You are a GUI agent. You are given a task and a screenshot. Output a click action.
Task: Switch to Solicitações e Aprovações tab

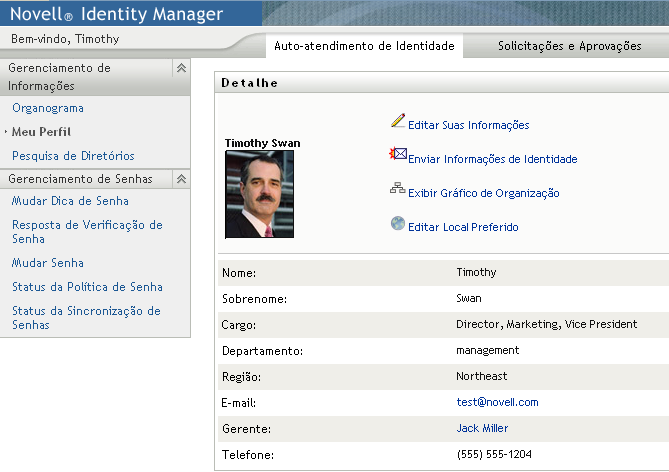[569, 46]
